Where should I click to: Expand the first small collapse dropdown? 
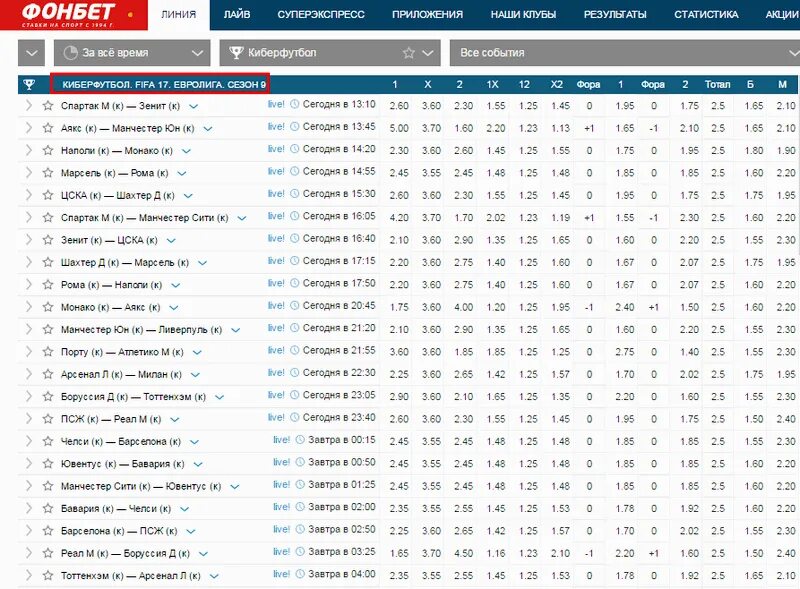[x=31, y=53]
